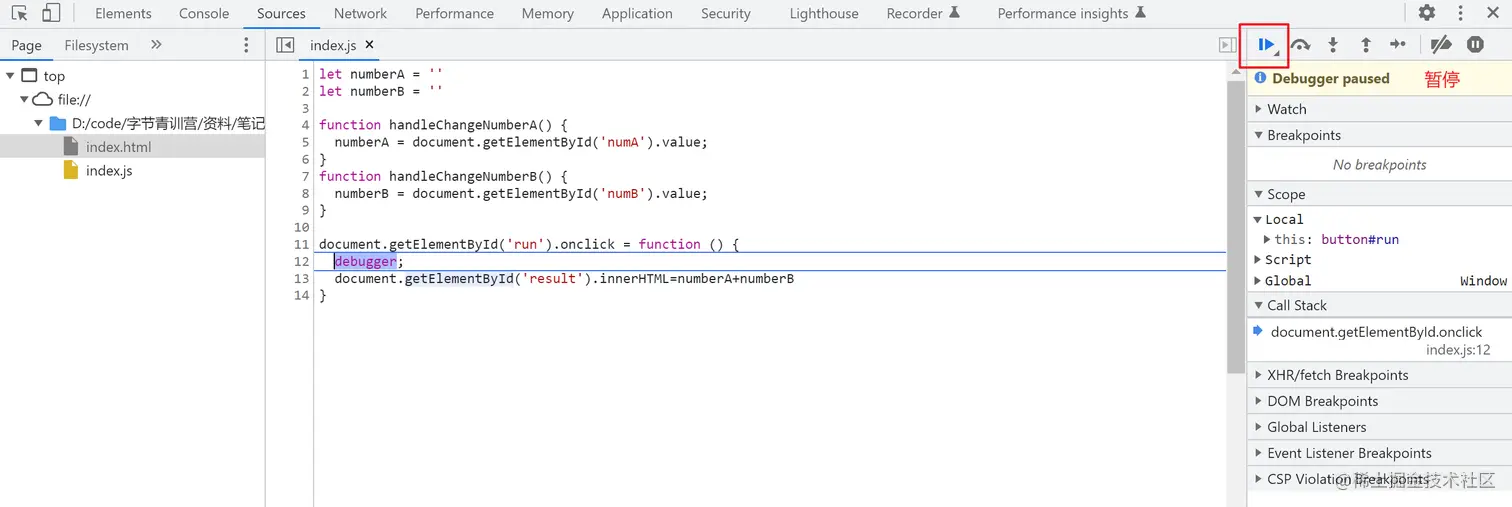
Task: Select the index.js editor tab
Action: 333,45
